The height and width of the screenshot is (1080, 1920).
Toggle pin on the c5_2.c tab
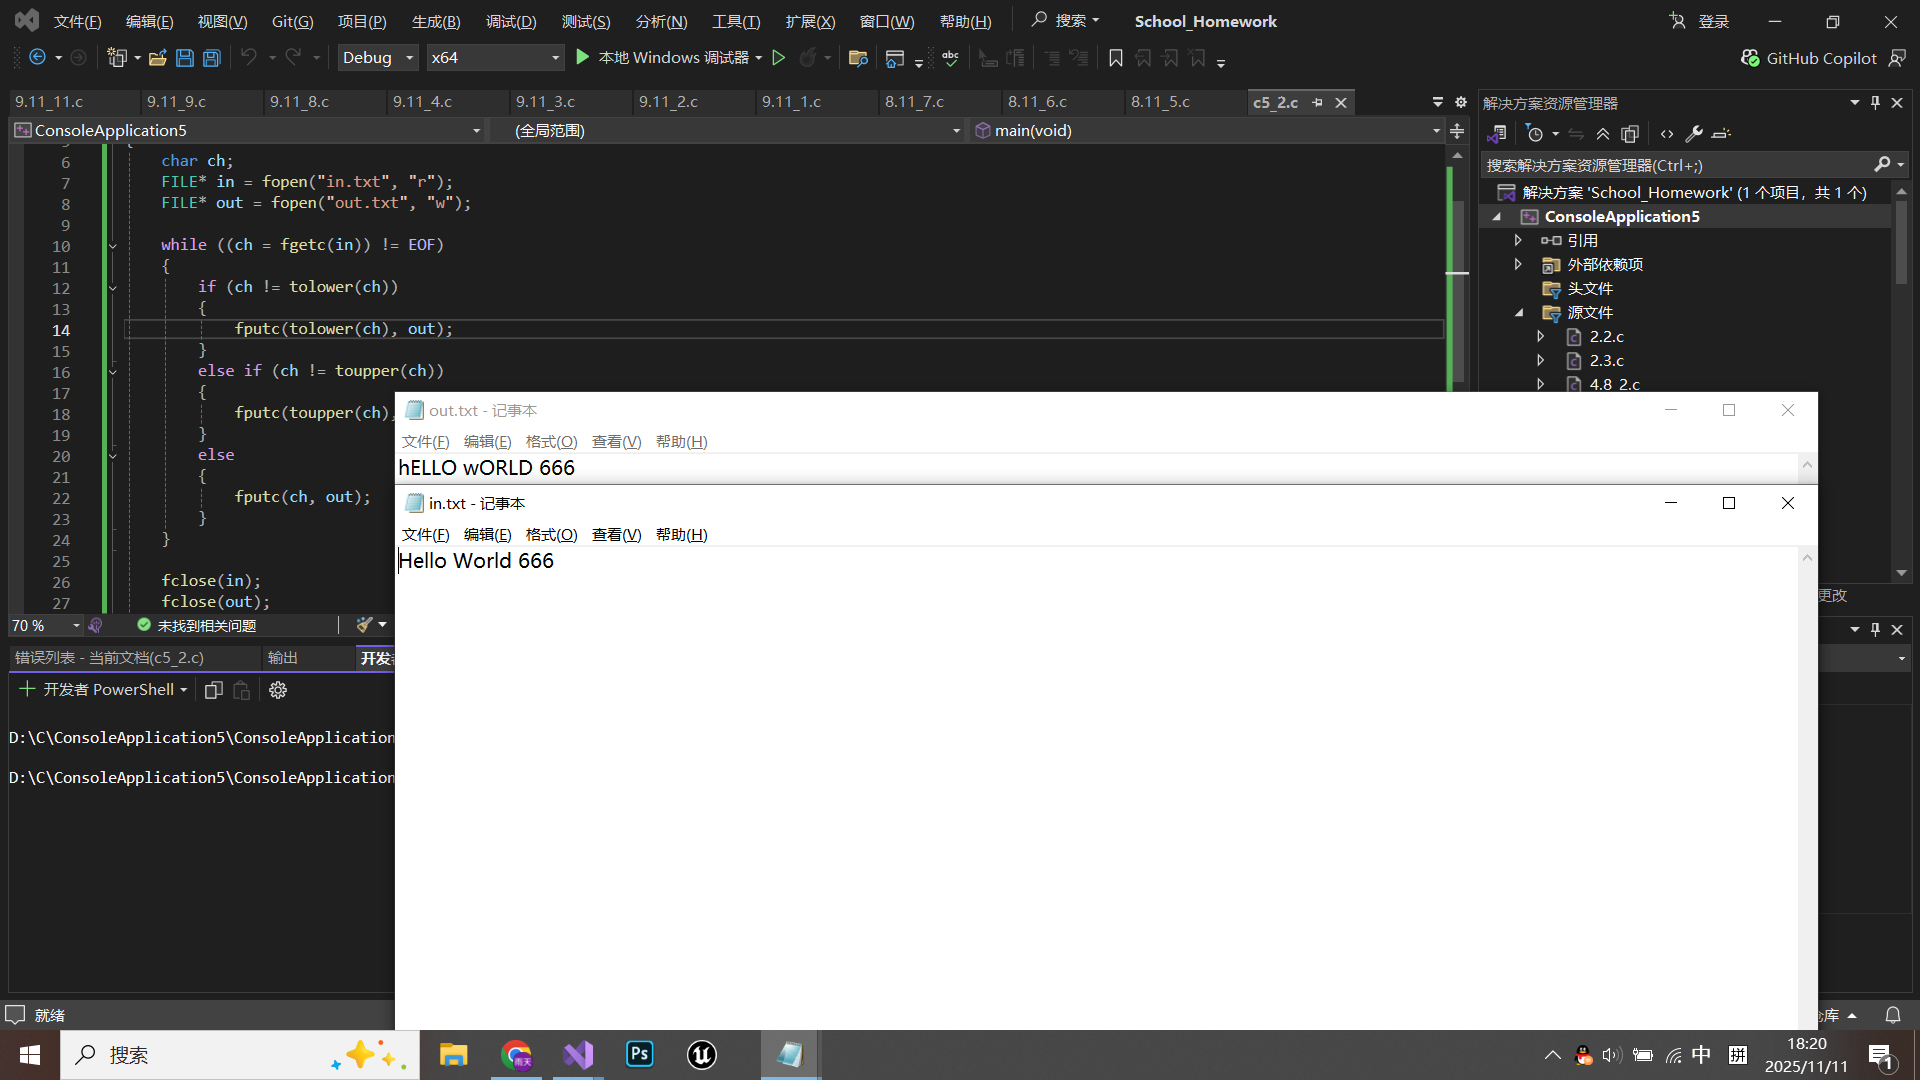pyautogui.click(x=1317, y=102)
